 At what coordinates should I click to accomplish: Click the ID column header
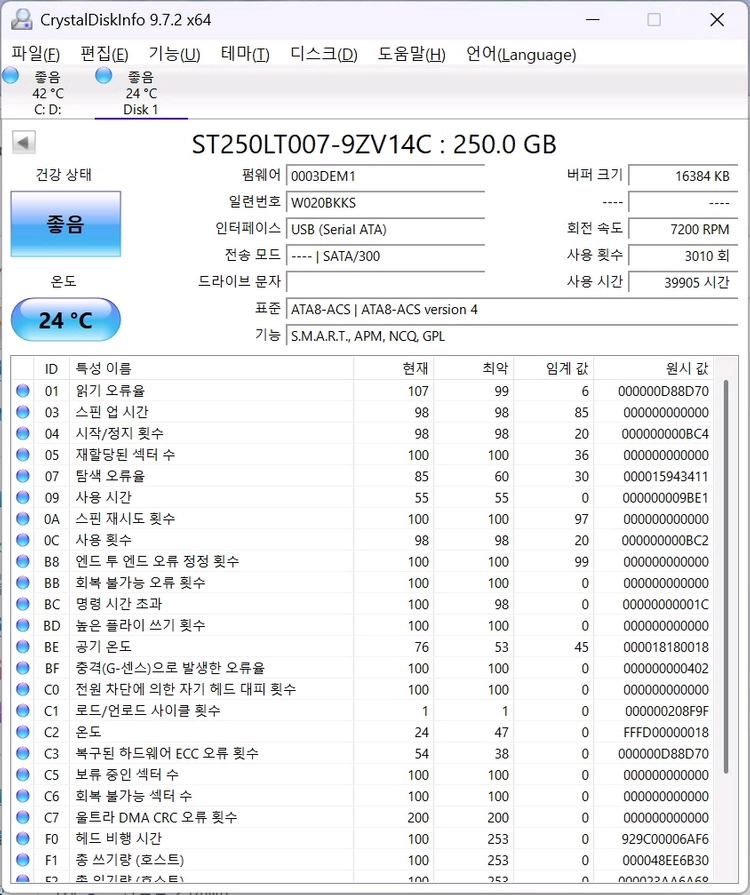51,369
